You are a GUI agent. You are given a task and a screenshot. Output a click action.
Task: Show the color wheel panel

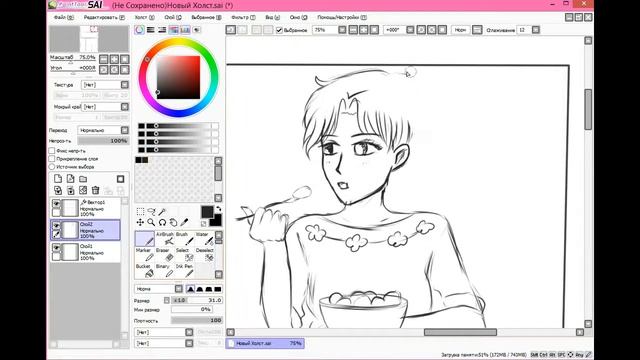click(x=140, y=30)
